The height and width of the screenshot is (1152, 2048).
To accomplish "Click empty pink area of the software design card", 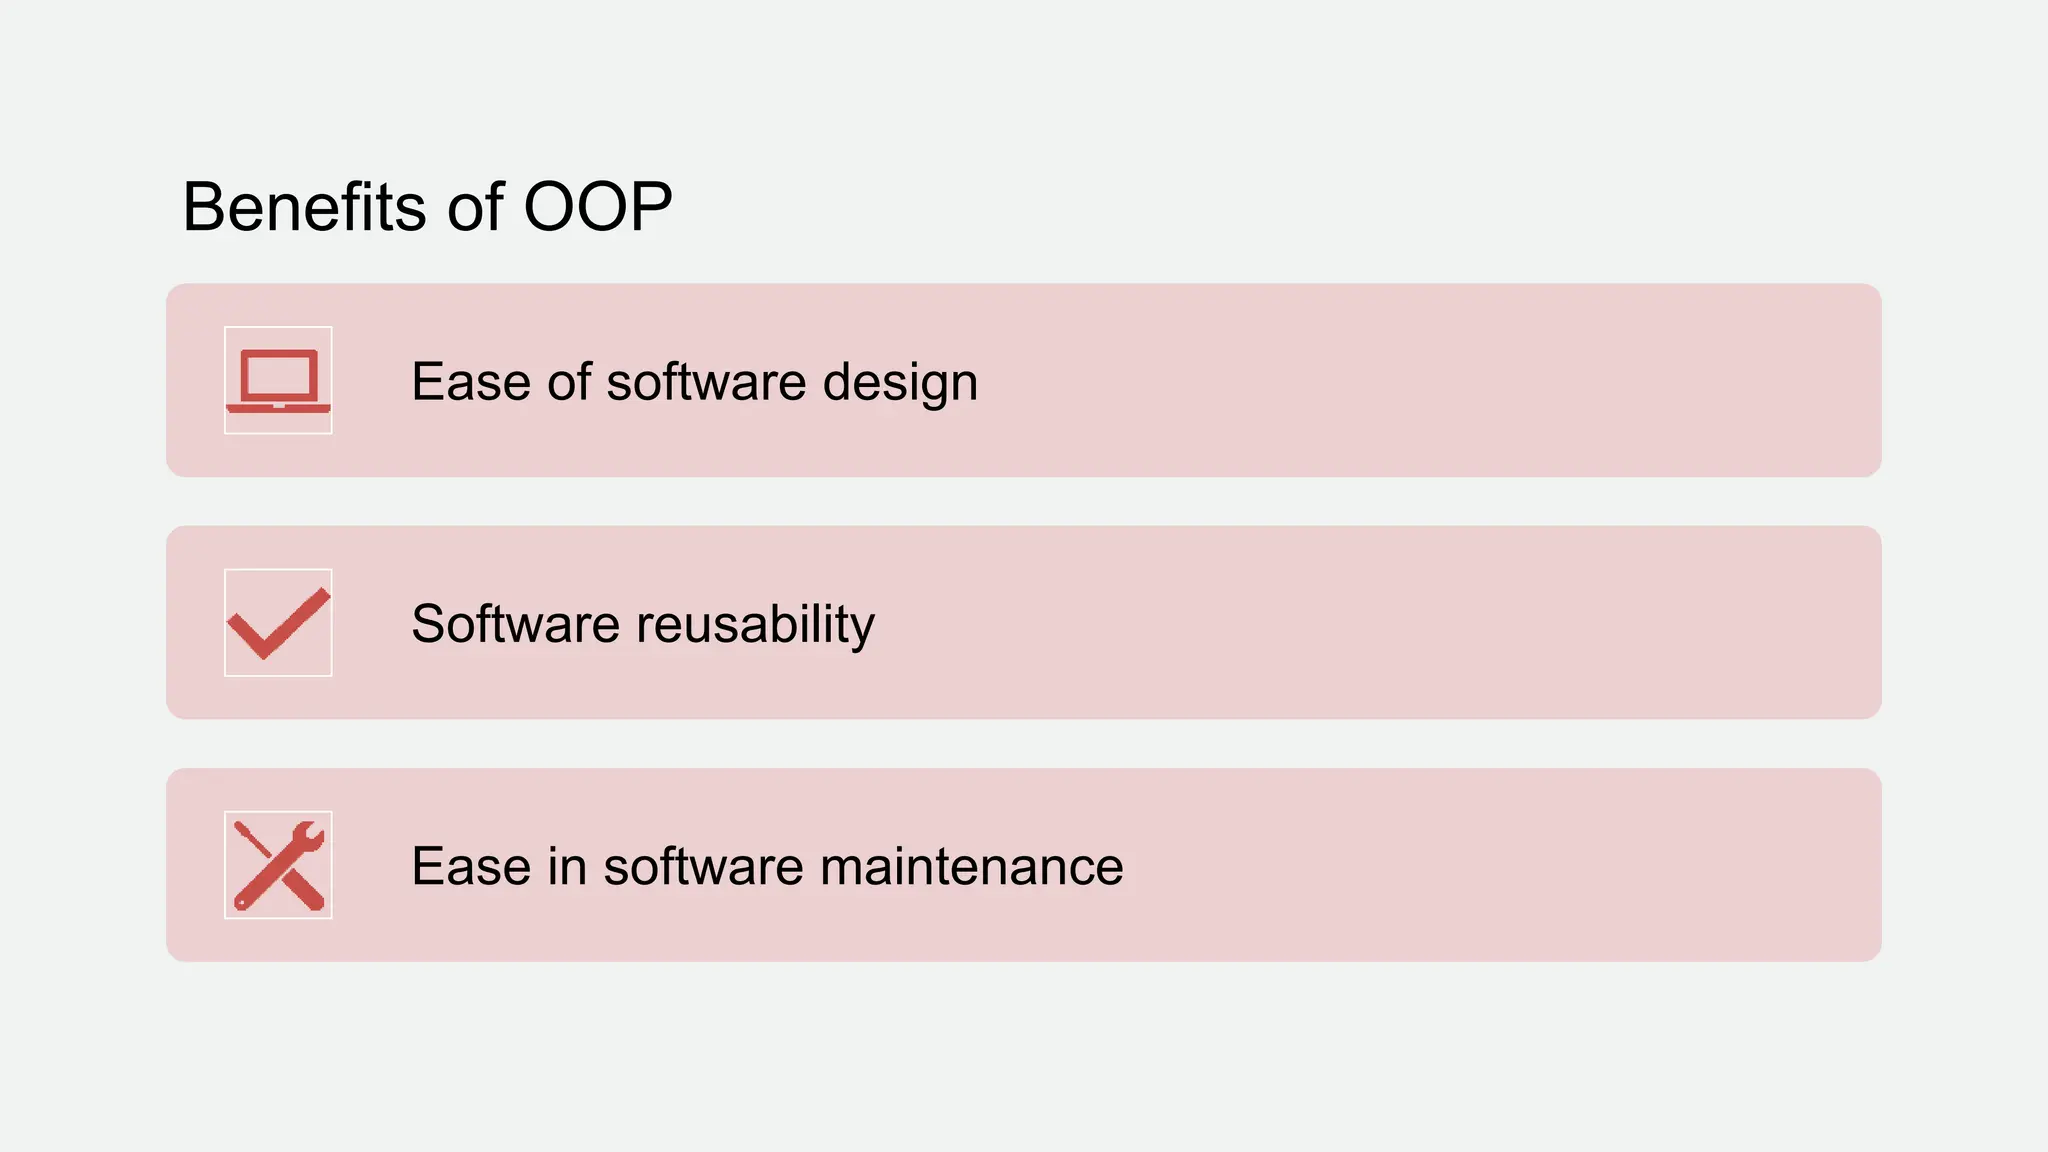I will click(1450, 381).
